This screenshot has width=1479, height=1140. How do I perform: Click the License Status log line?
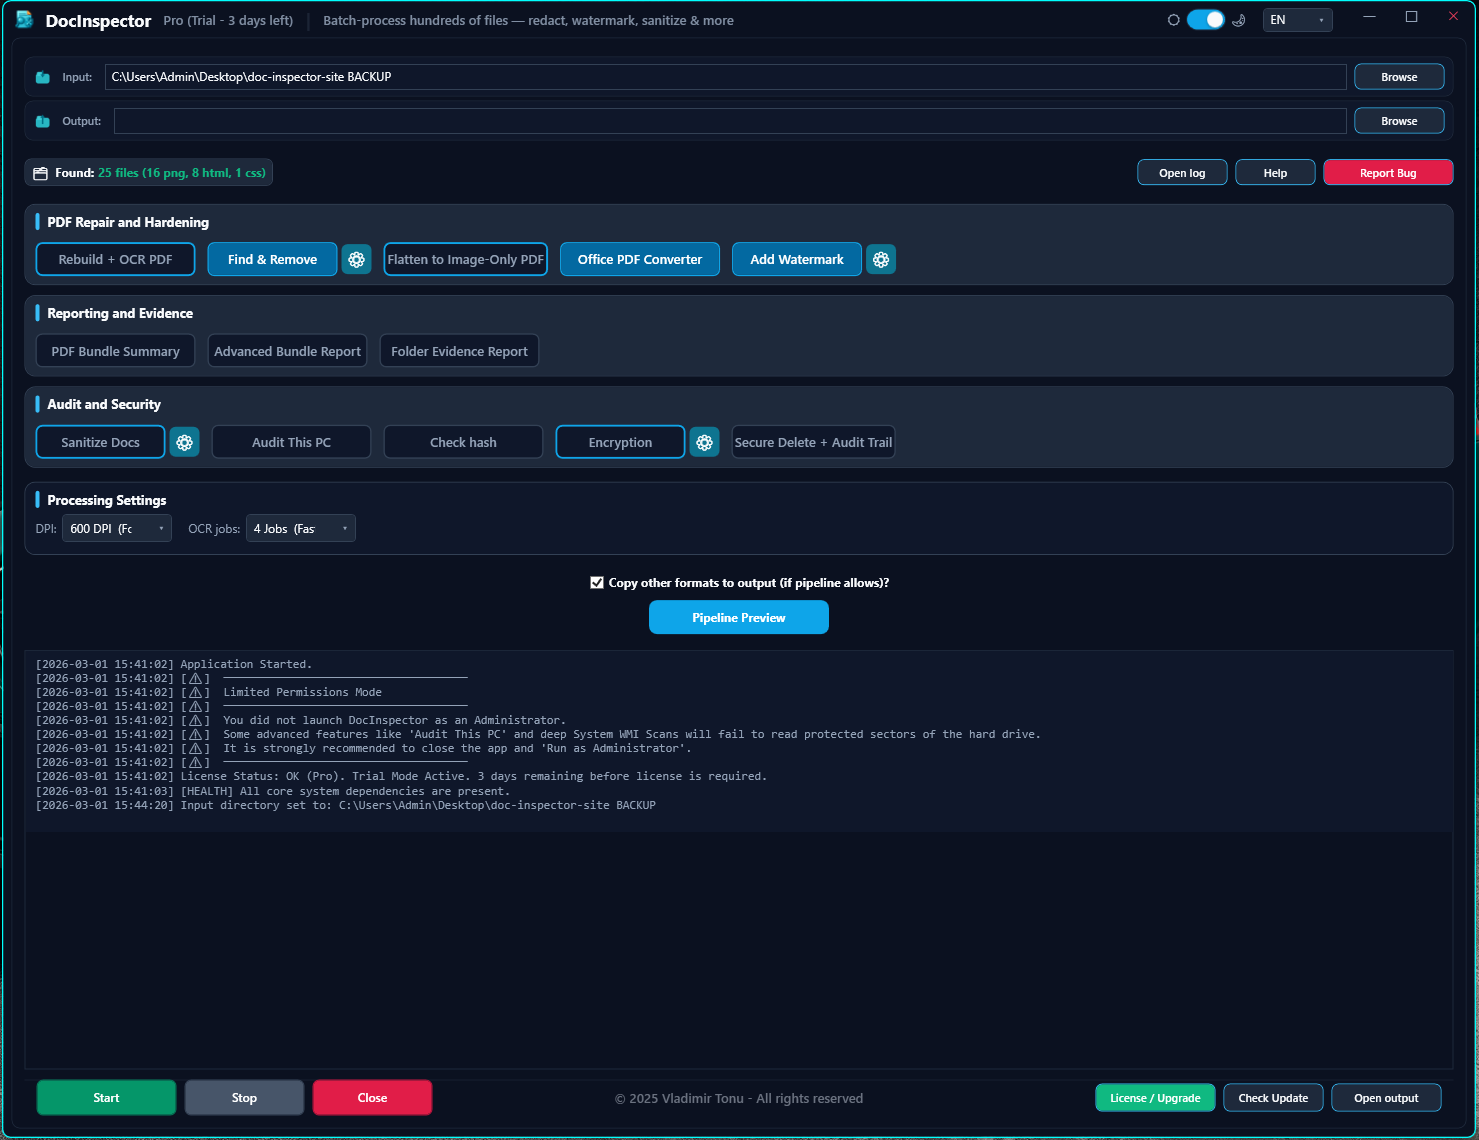point(401,776)
